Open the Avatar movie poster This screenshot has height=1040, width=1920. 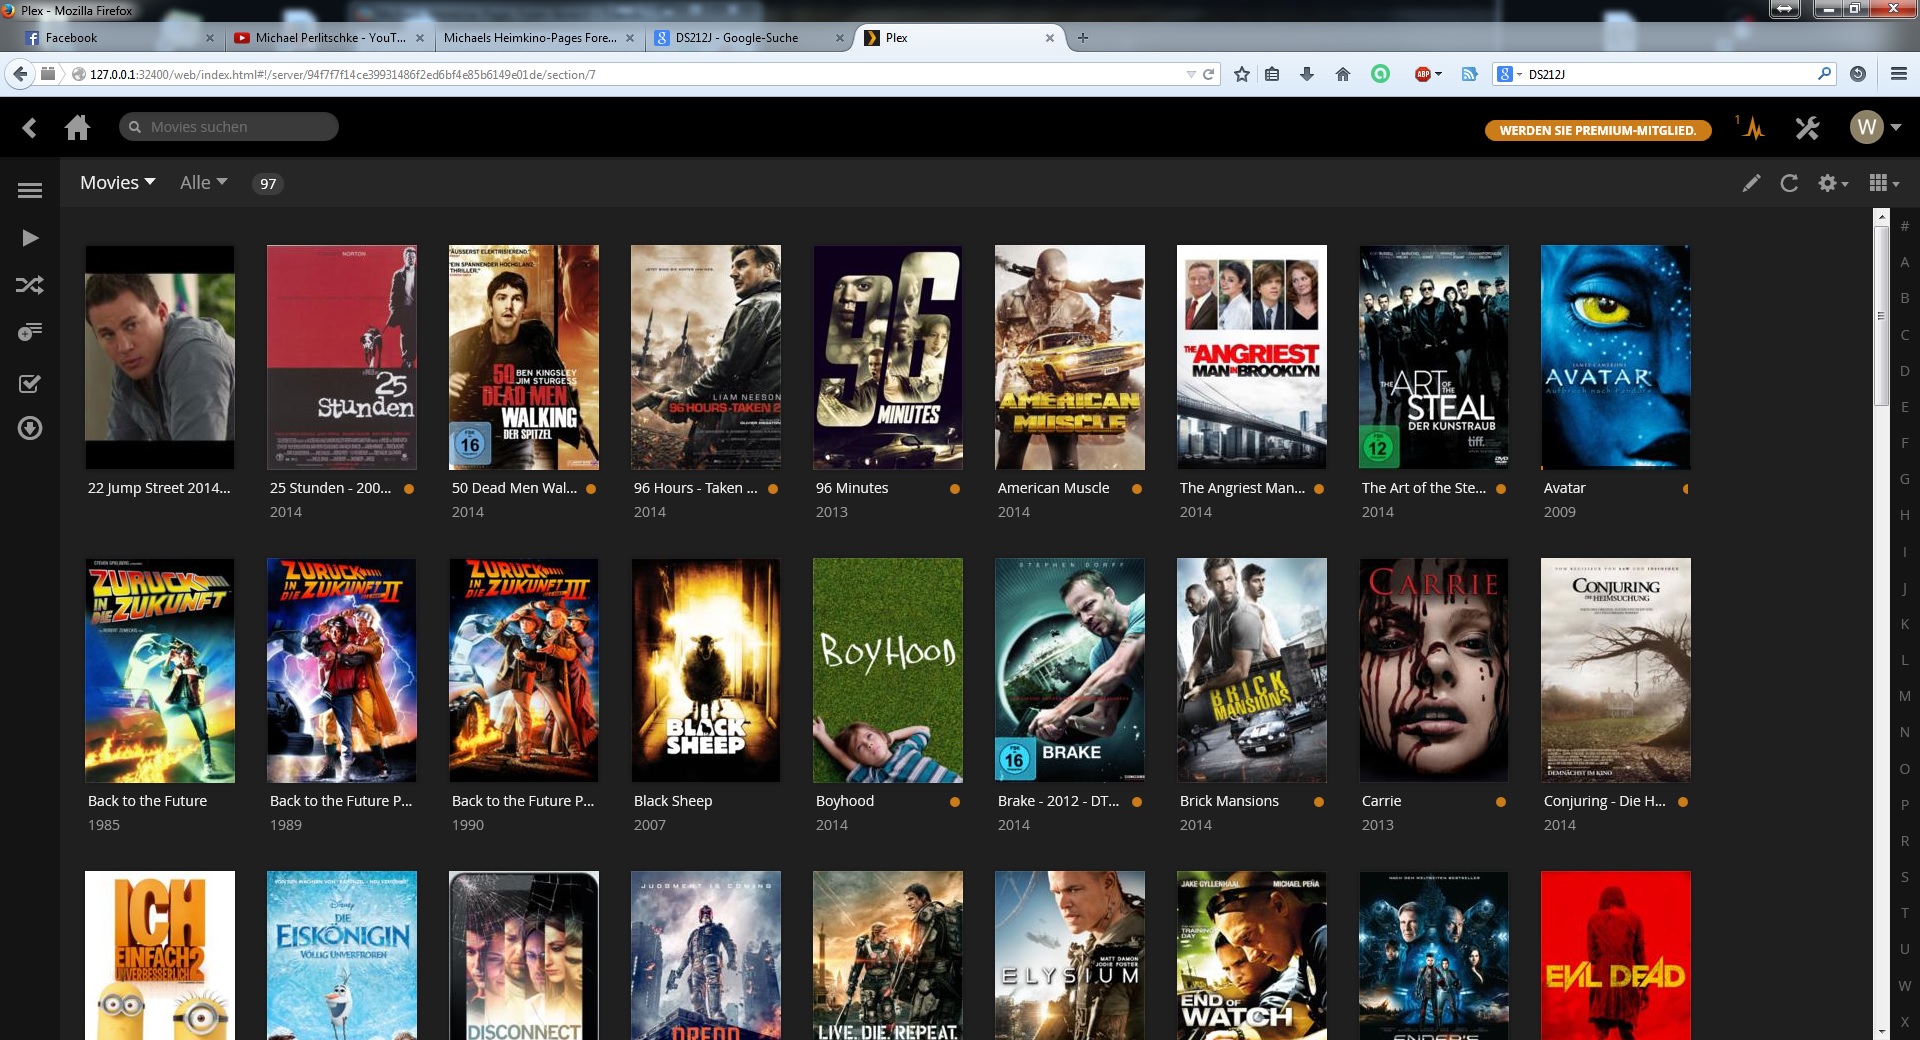pos(1615,357)
